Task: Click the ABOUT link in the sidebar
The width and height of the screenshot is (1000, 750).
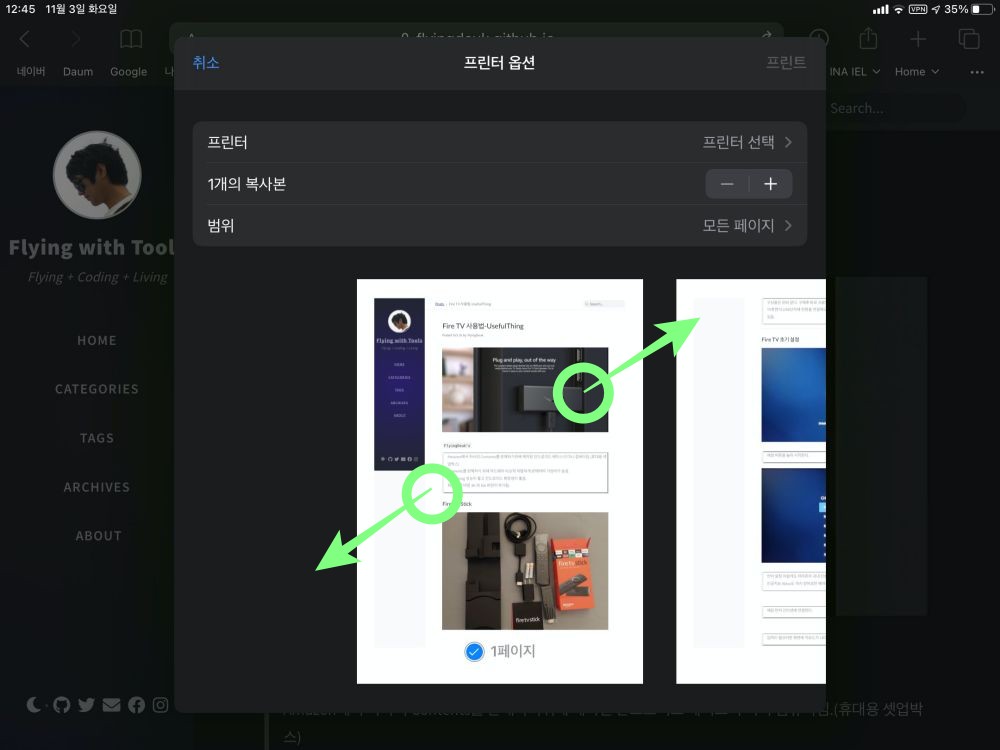Action: coord(97,535)
